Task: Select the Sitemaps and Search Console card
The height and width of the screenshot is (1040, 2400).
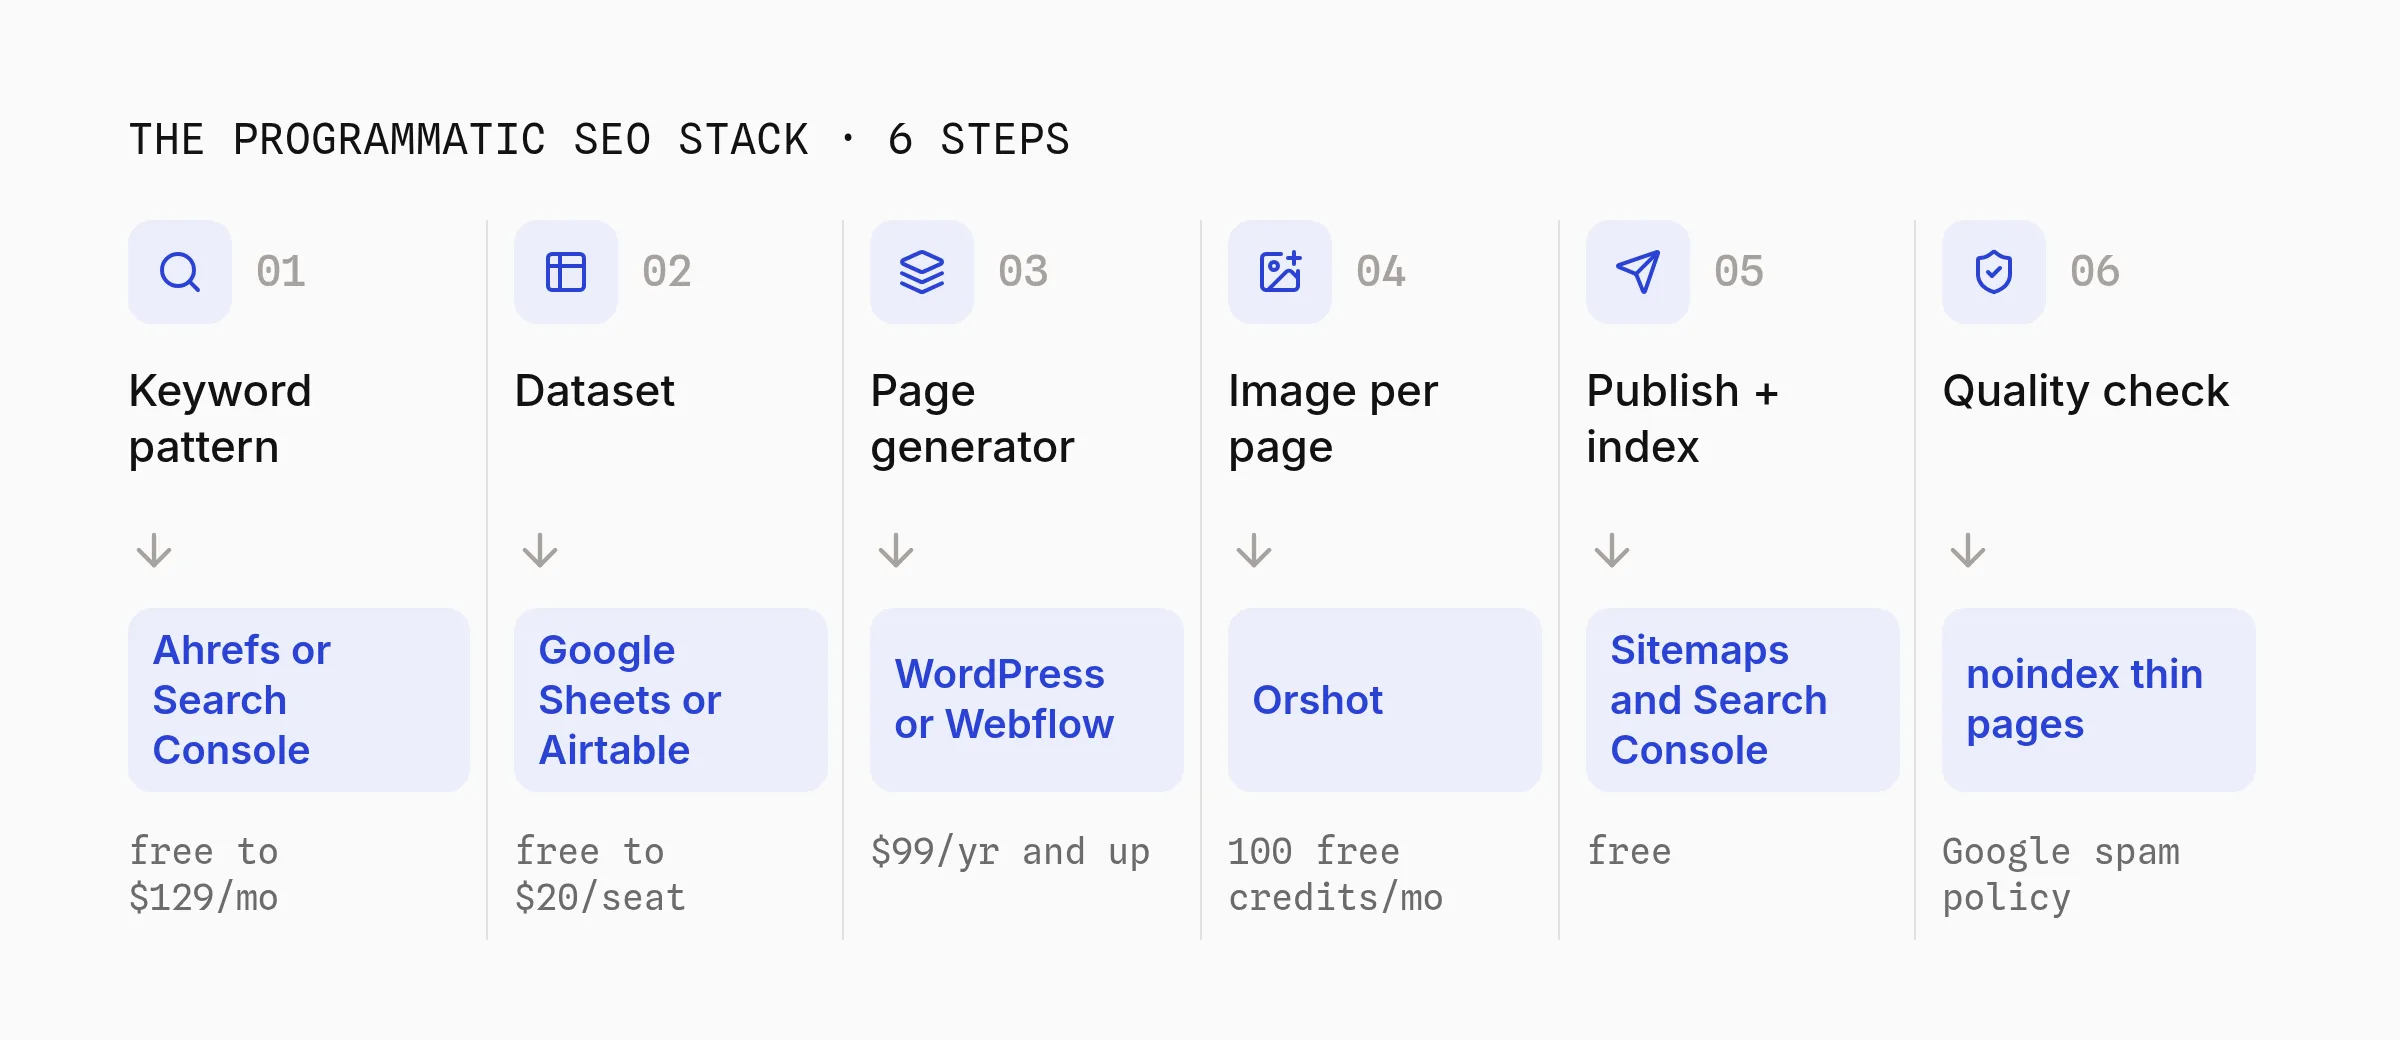Action: point(1743,700)
